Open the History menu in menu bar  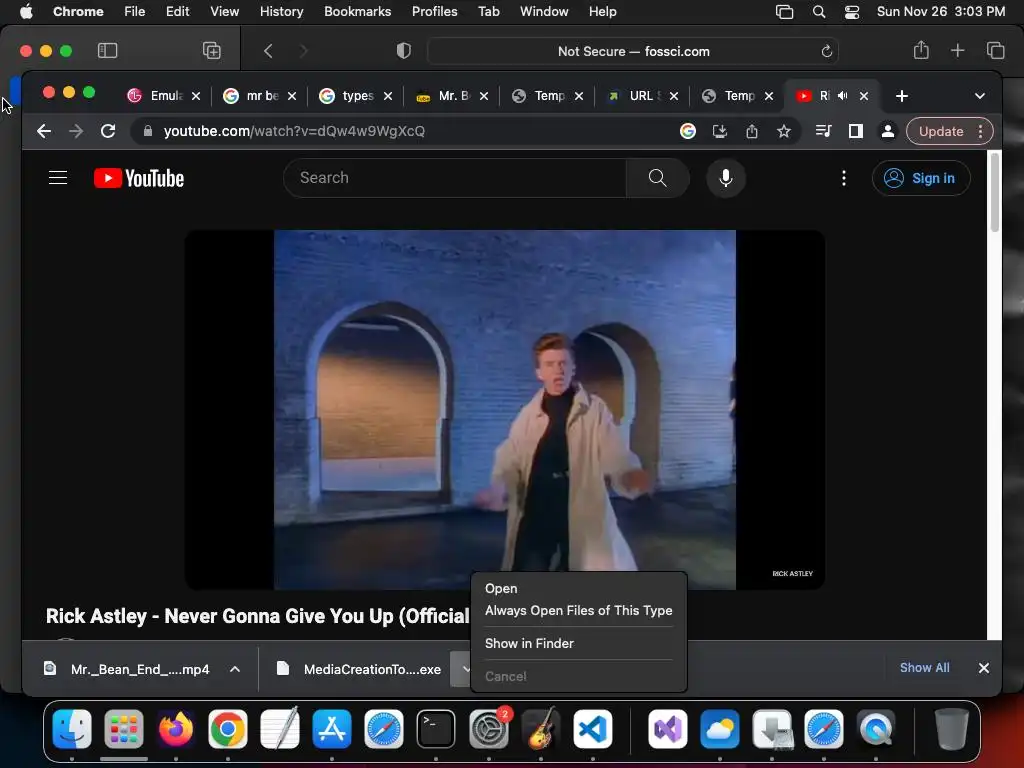pos(281,12)
